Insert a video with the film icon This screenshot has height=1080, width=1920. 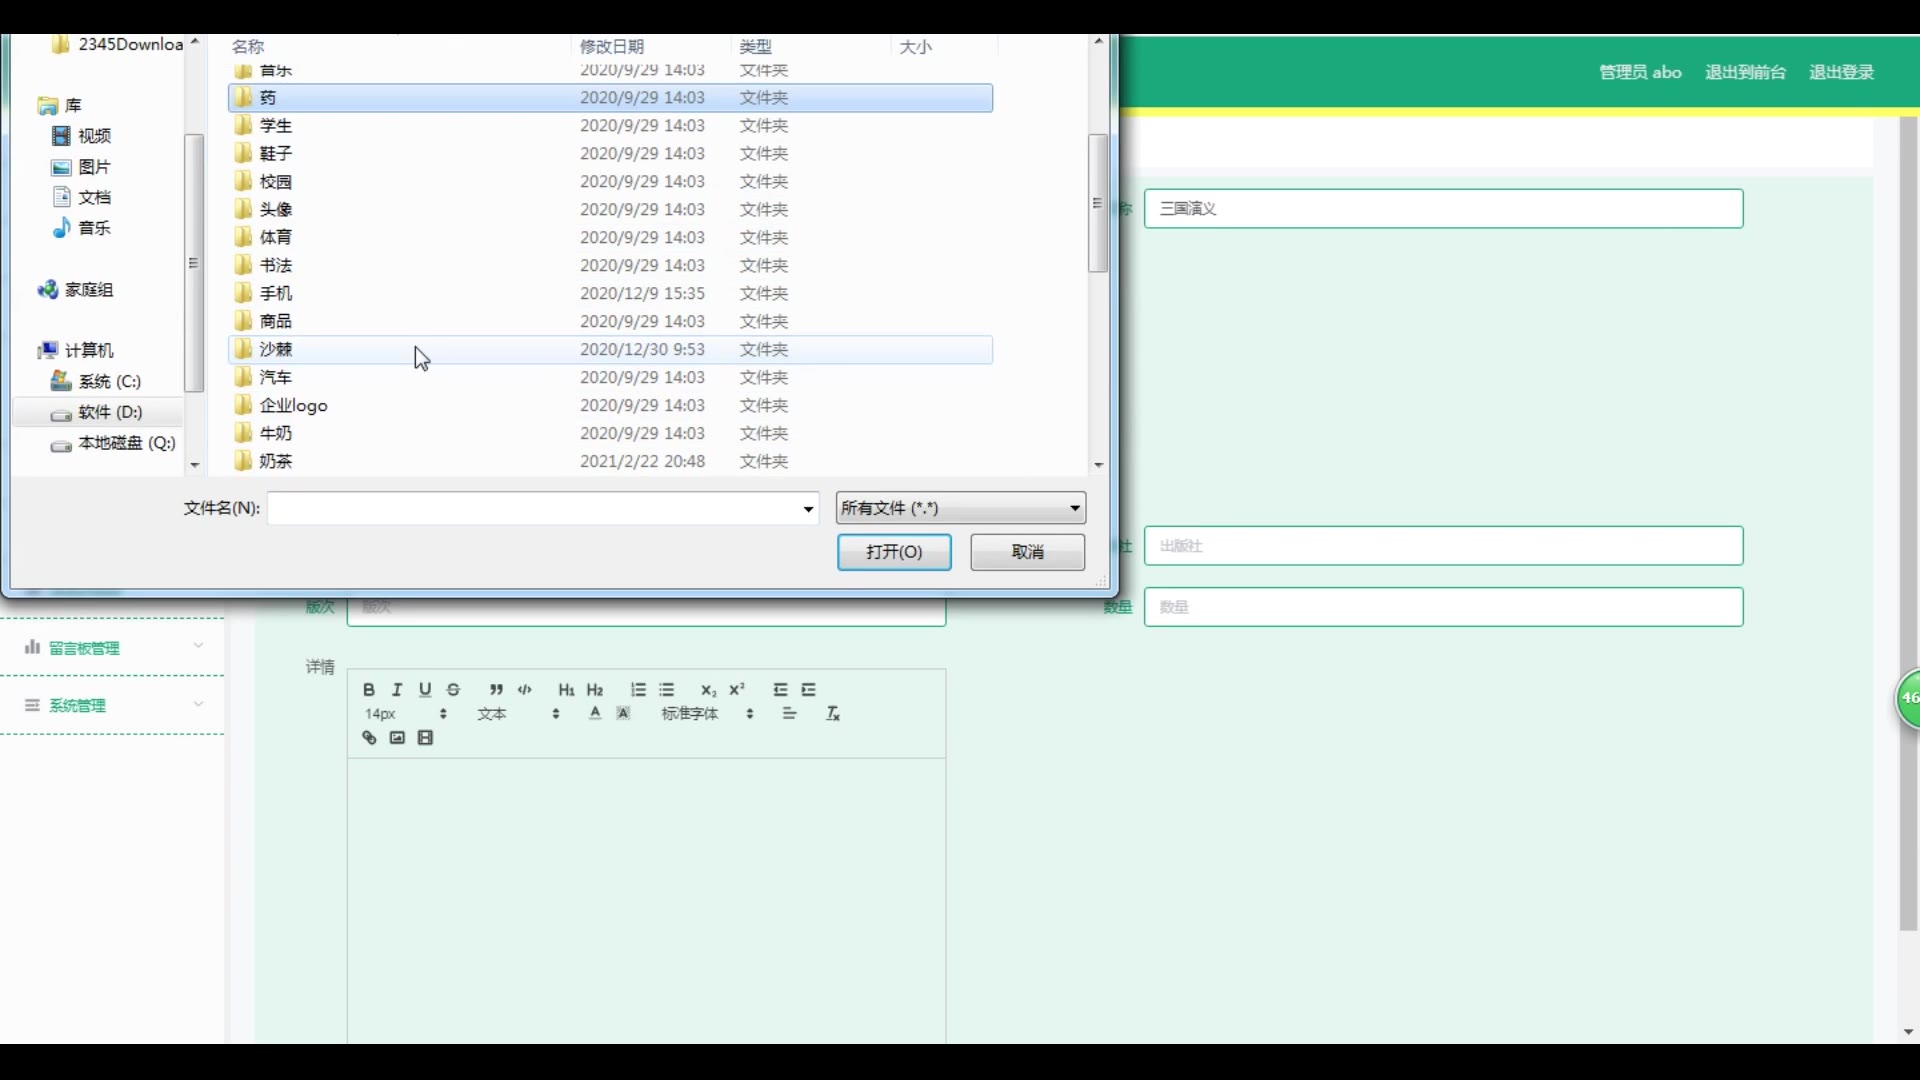[425, 738]
